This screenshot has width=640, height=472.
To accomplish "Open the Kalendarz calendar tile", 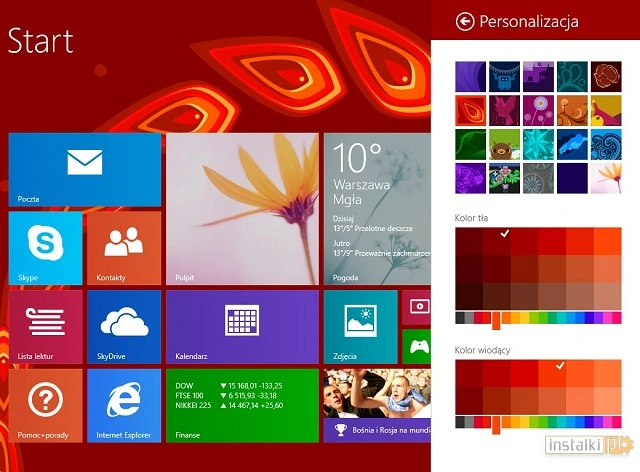I will coord(242,327).
